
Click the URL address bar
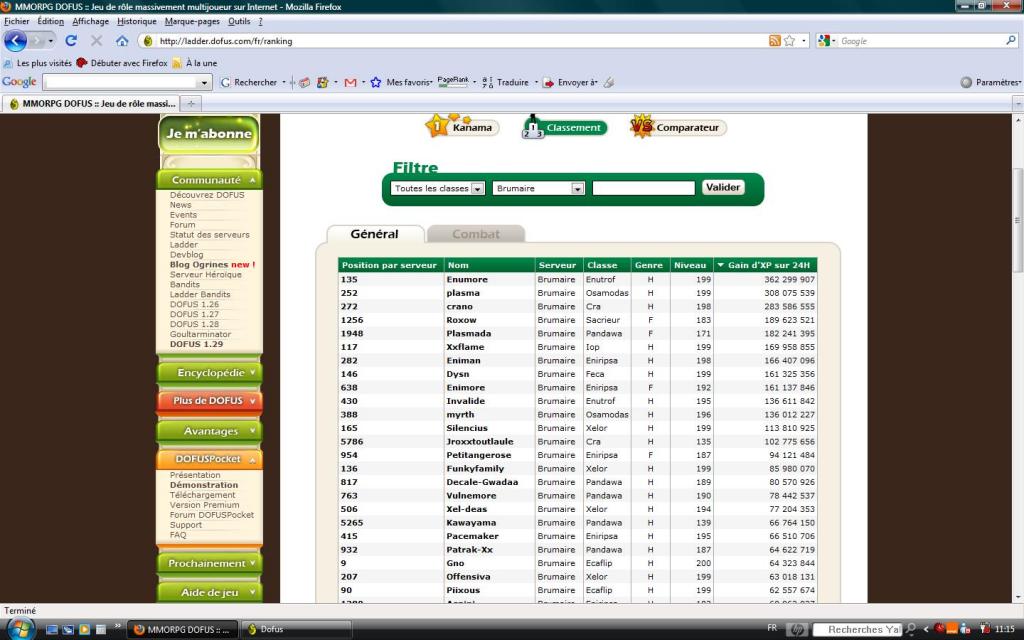tap(457, 40)
